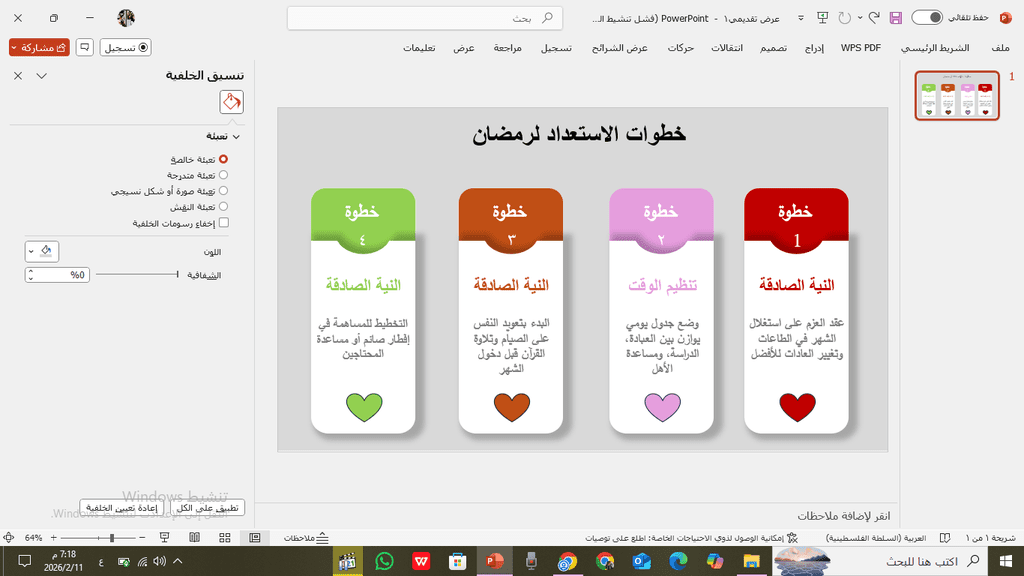This screenshot has width=1024, height=576.
Task: Open the Share (مشاركة) dropdown button
Action: [39, 47]
